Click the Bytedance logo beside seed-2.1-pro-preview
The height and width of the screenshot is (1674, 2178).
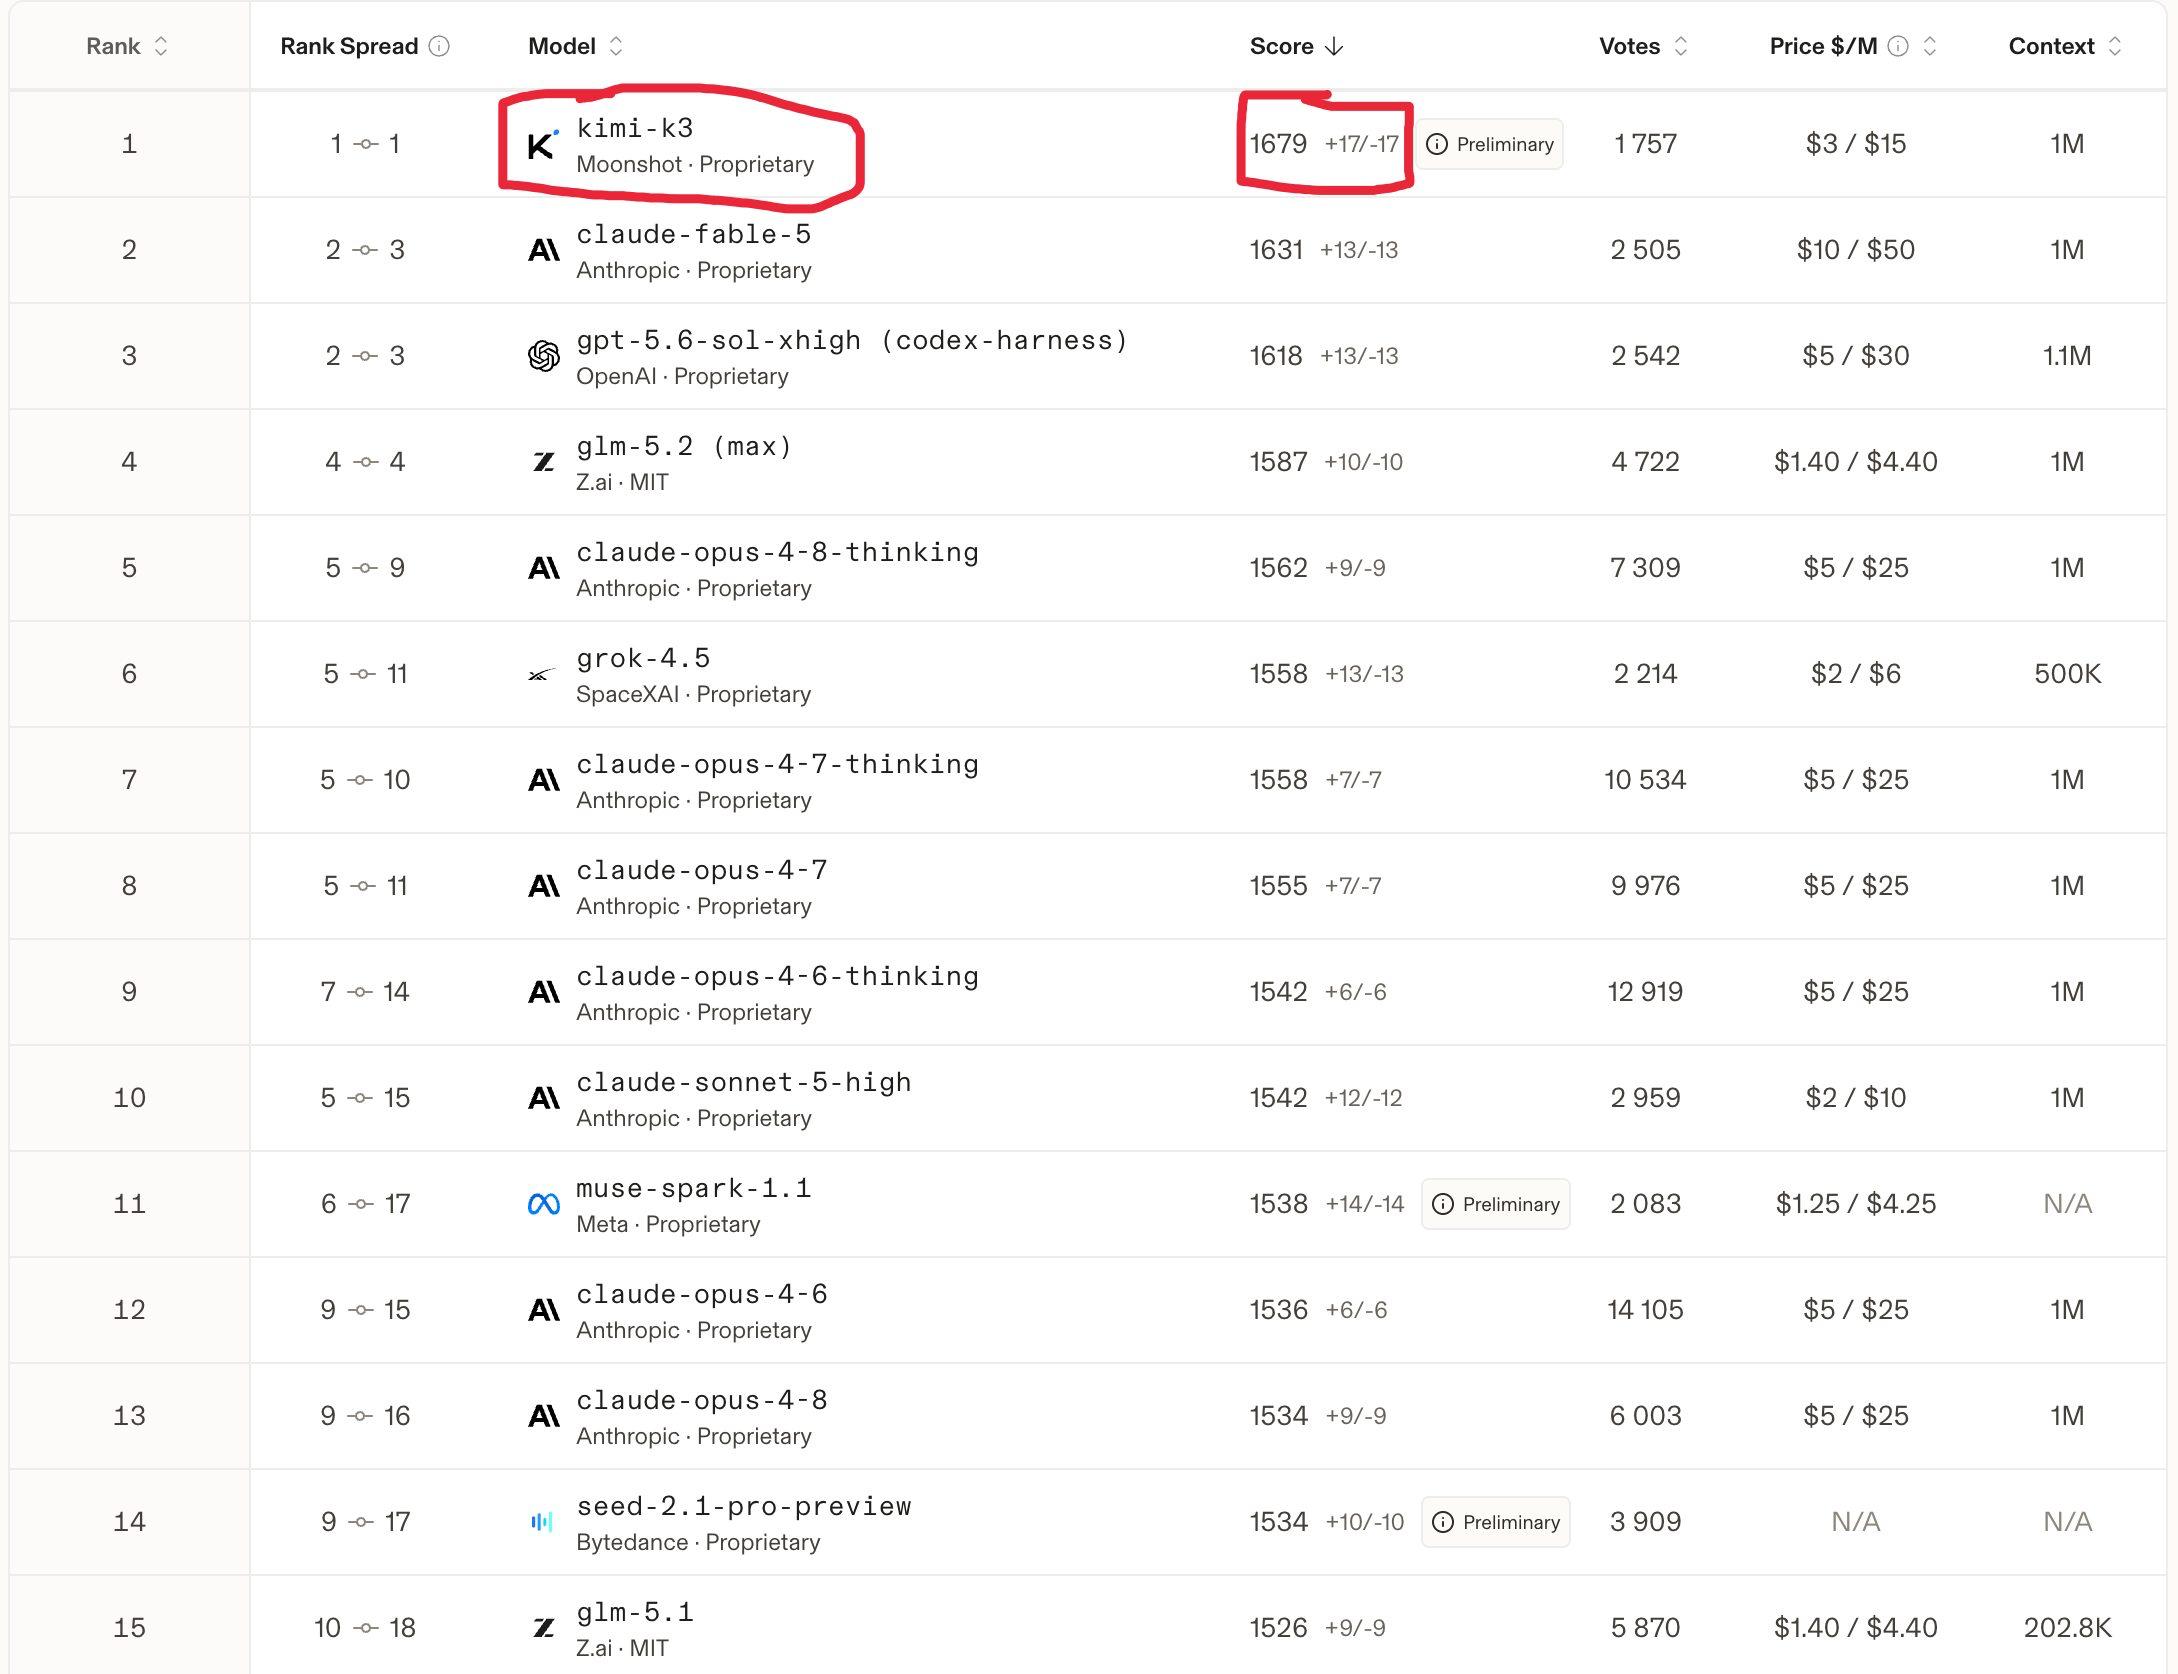[x=542, y=1522]
